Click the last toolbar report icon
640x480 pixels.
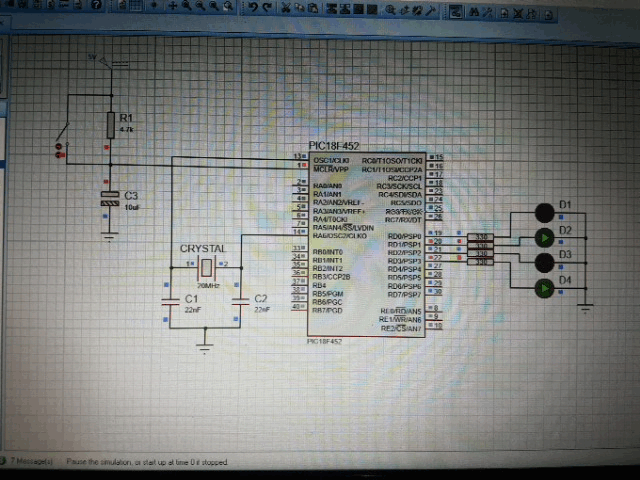pos(549,15)
